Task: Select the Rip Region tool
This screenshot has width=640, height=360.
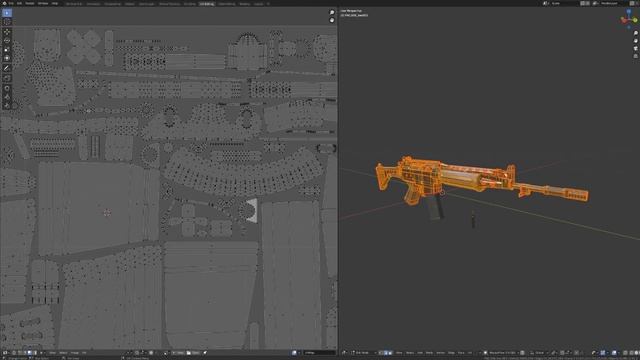Action: click(x=7, y=78)
